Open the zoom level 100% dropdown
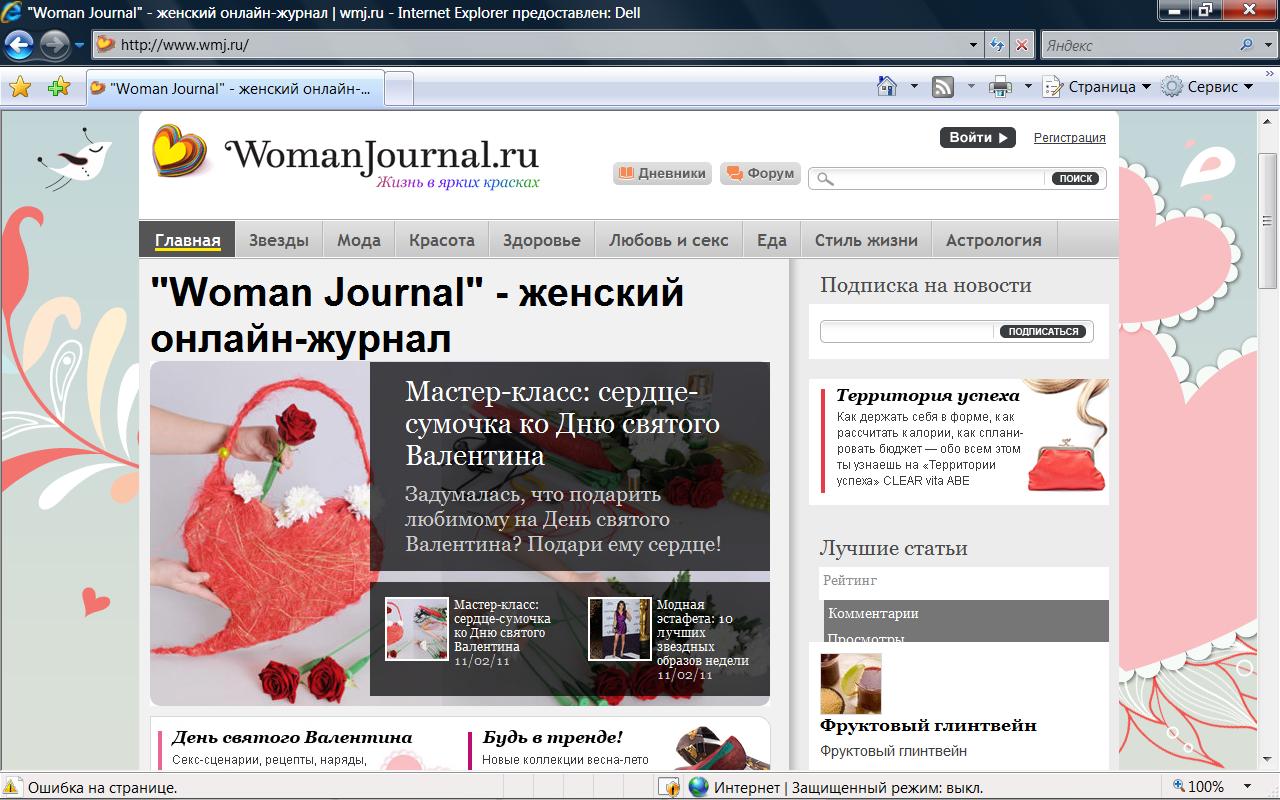 pyautogui.click(x=1212, y=787)
